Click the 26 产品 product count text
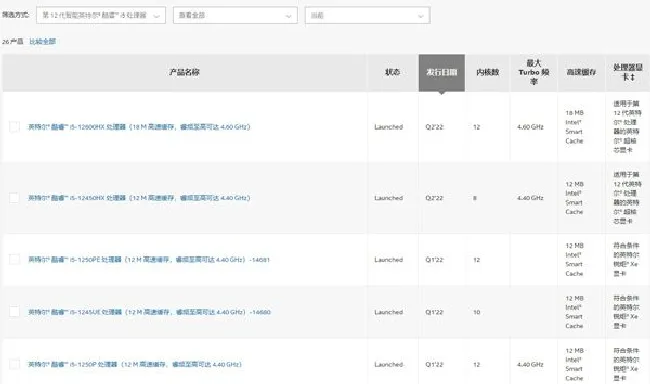 click(x=12, y=42)
